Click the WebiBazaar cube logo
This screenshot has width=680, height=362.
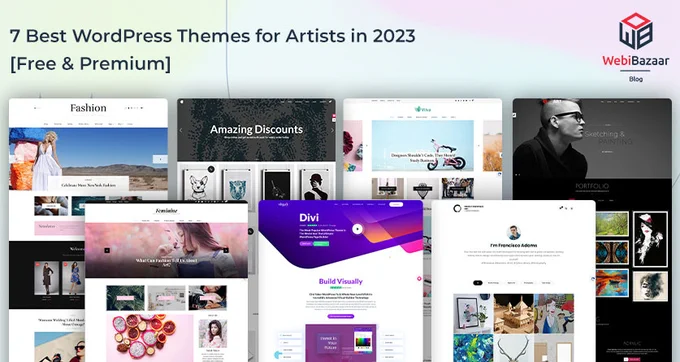tap(635, 31)
